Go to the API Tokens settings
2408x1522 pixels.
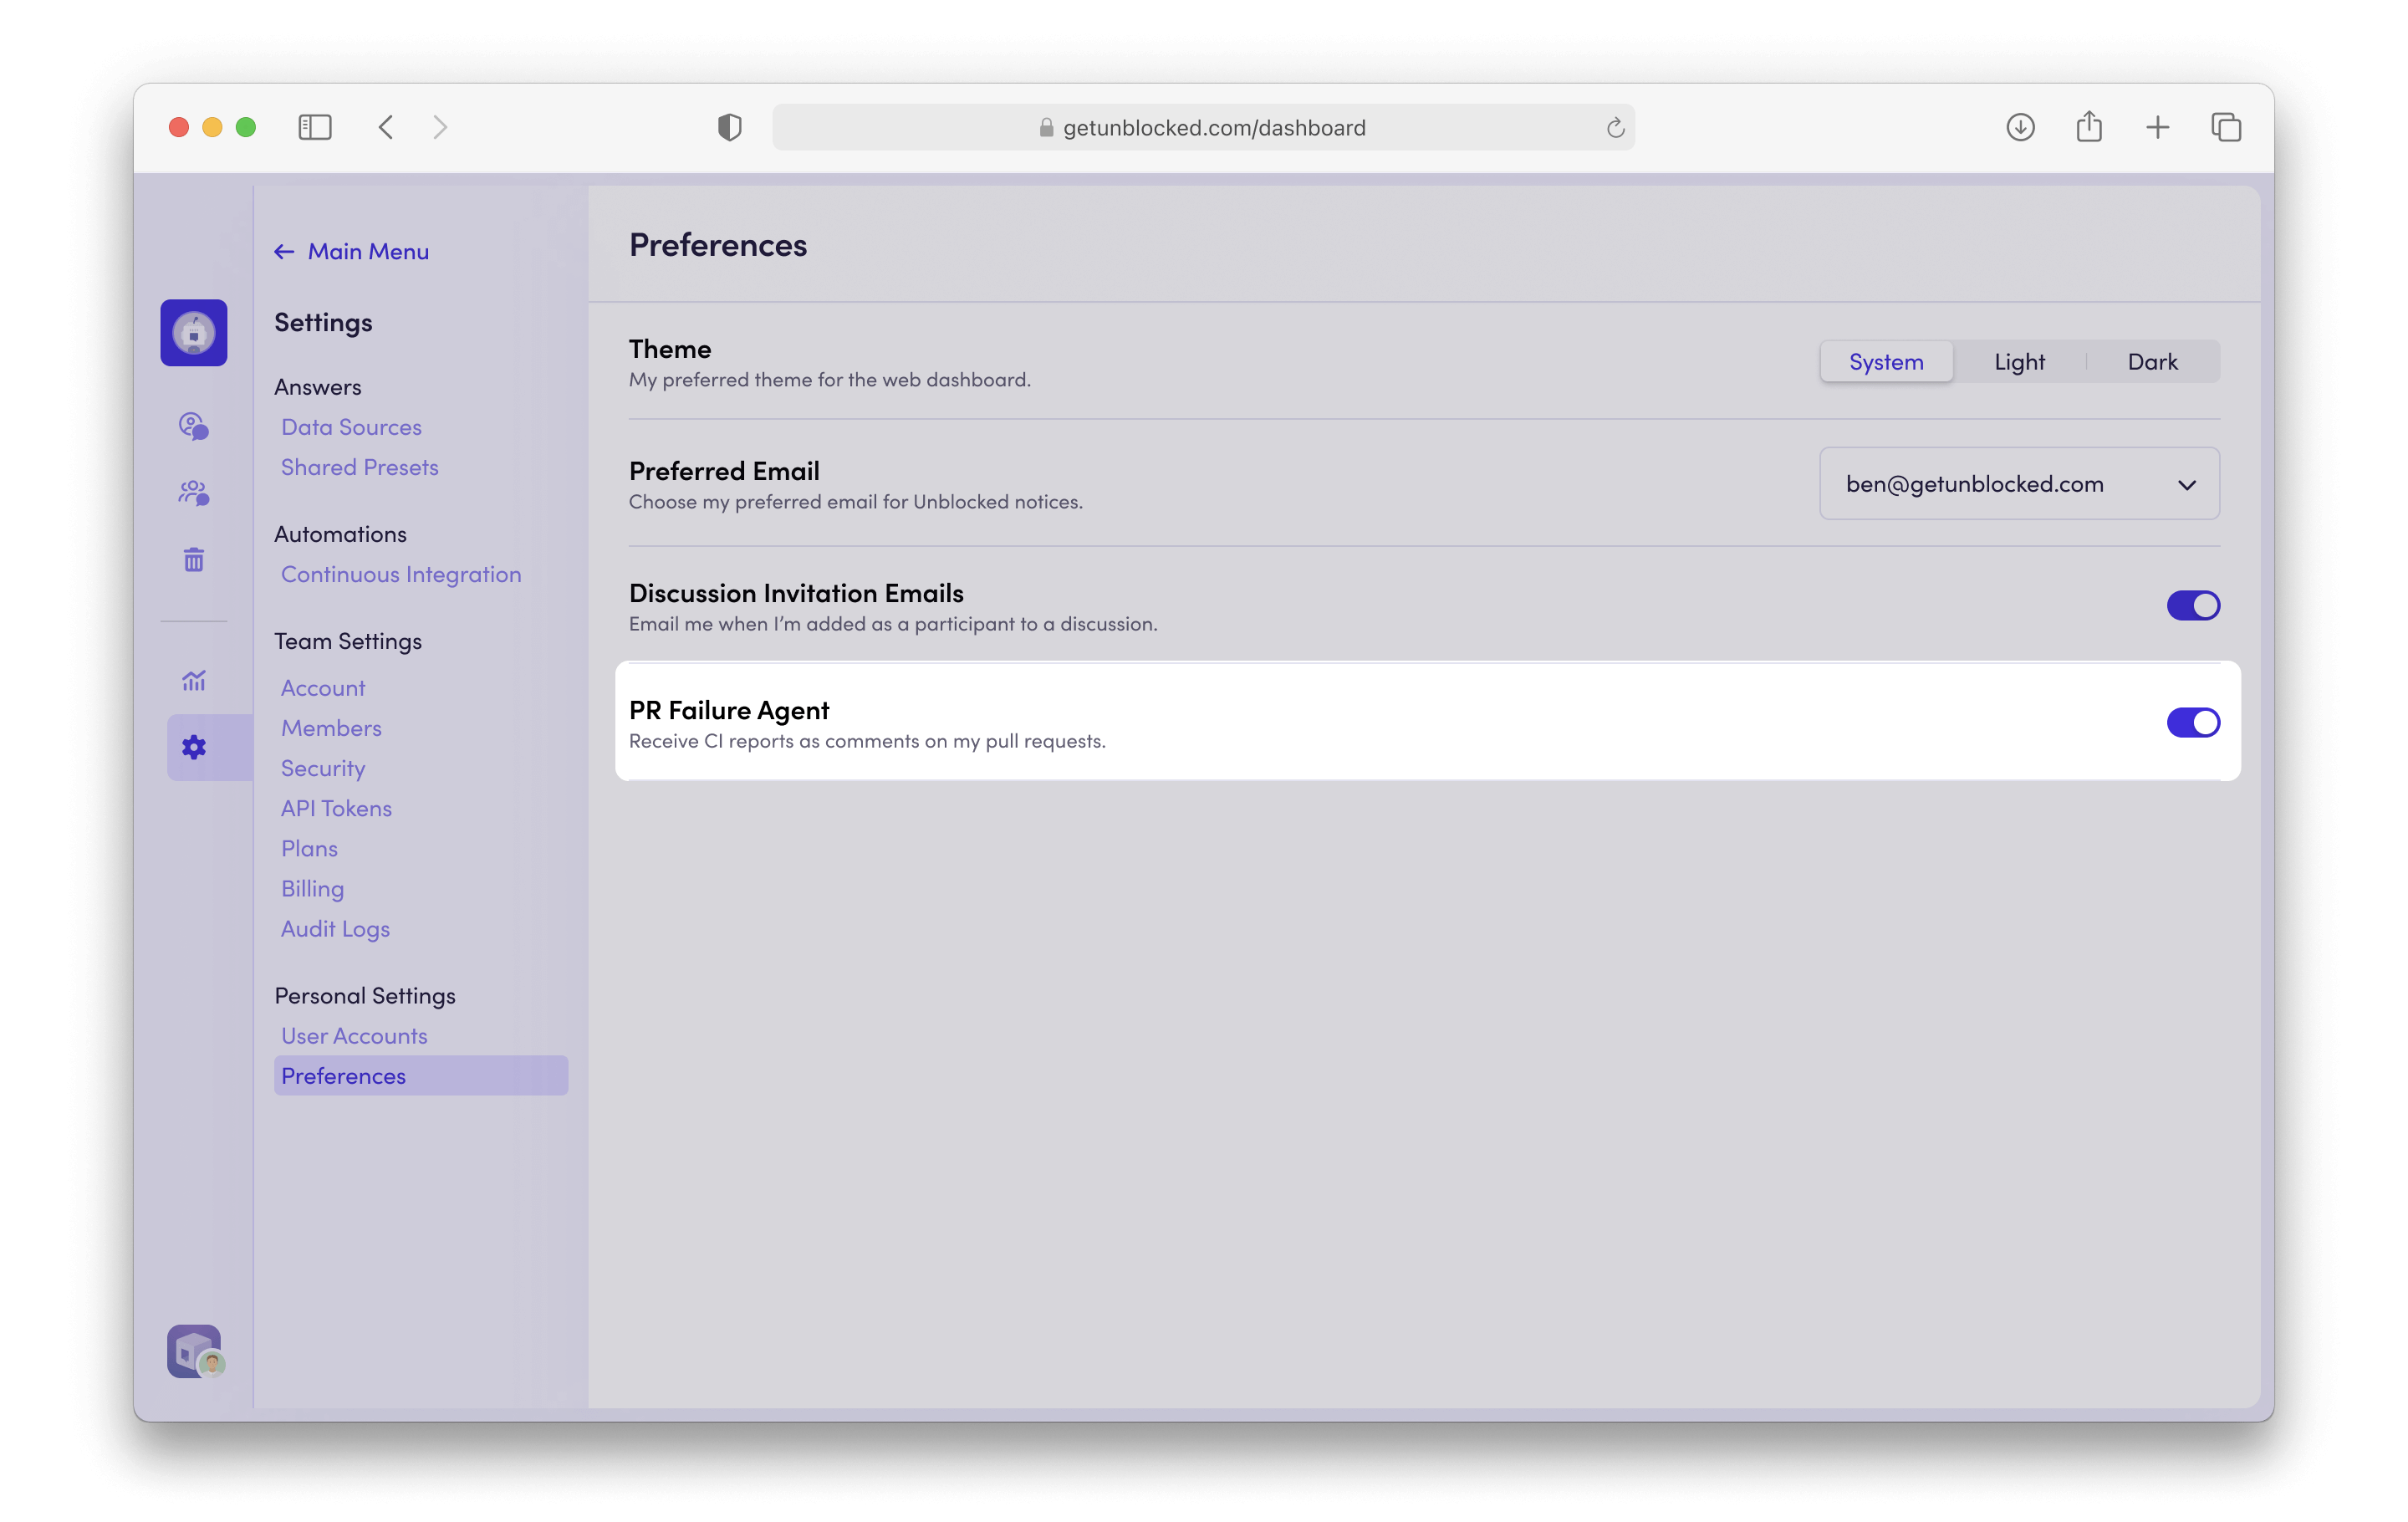coord(336,808)
